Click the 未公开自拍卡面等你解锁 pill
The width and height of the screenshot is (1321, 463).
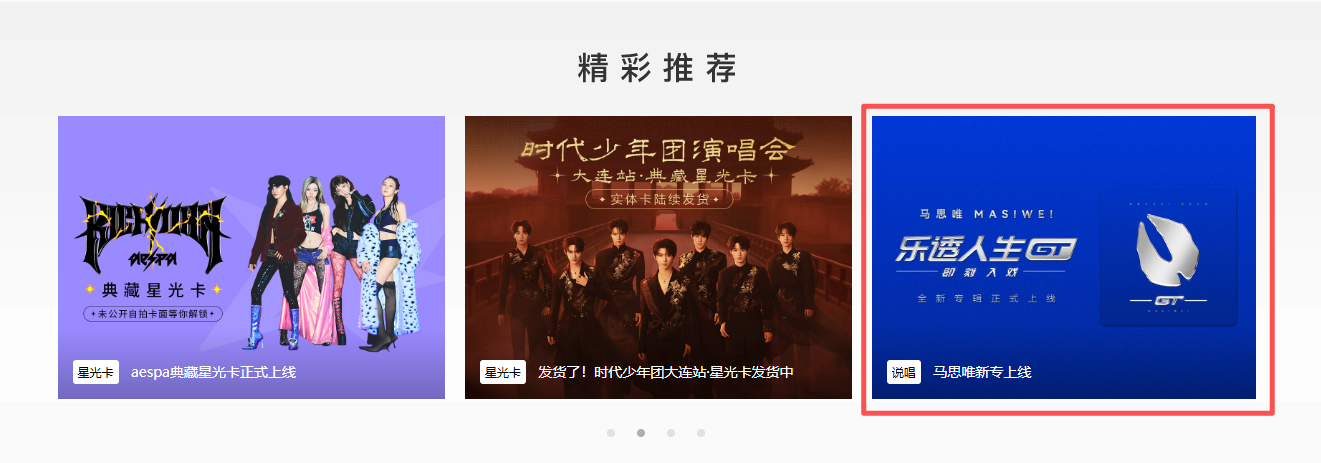(153, 314)
